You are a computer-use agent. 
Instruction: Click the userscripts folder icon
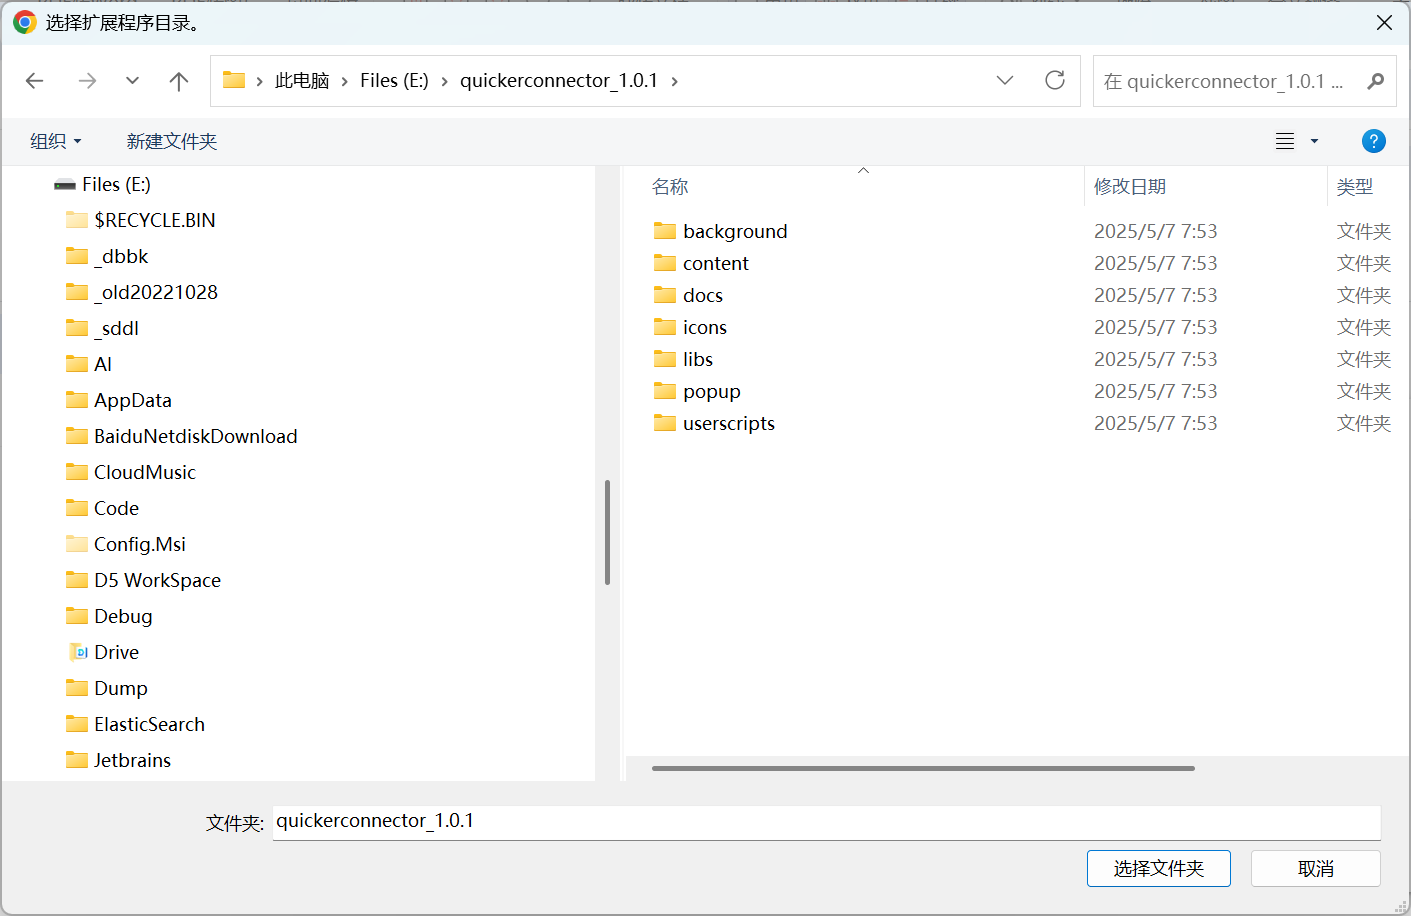[x=665, y=423]
